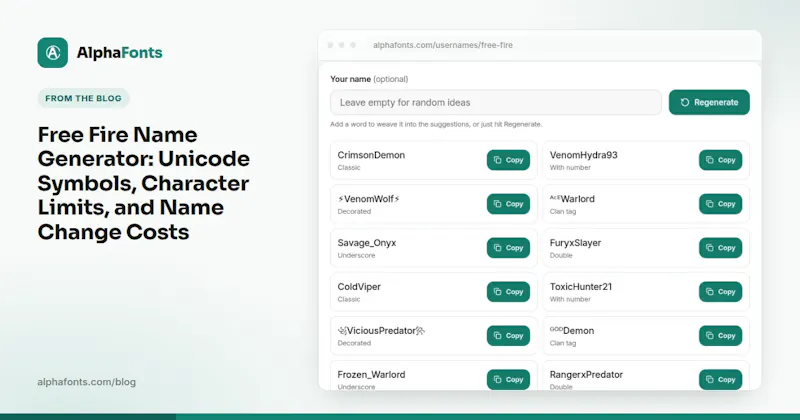This screenshot has height=420, width=800.
Task: Copy the decorated ViciousPredator name
Action: 508,336
